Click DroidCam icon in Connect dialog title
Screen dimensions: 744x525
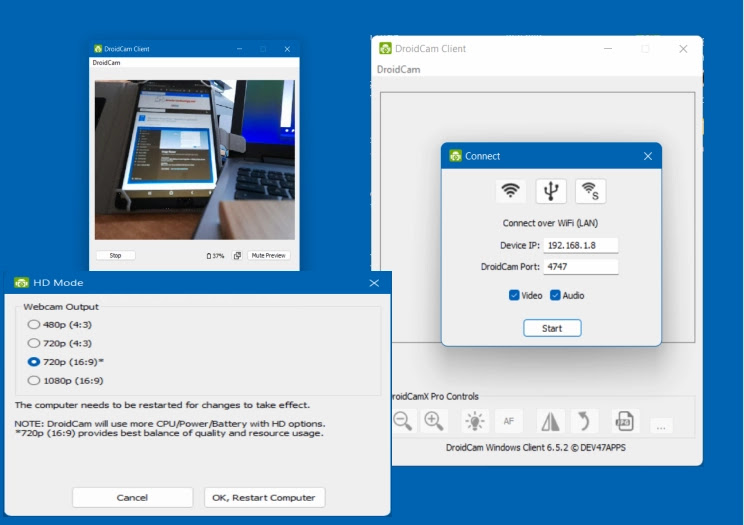456,156
